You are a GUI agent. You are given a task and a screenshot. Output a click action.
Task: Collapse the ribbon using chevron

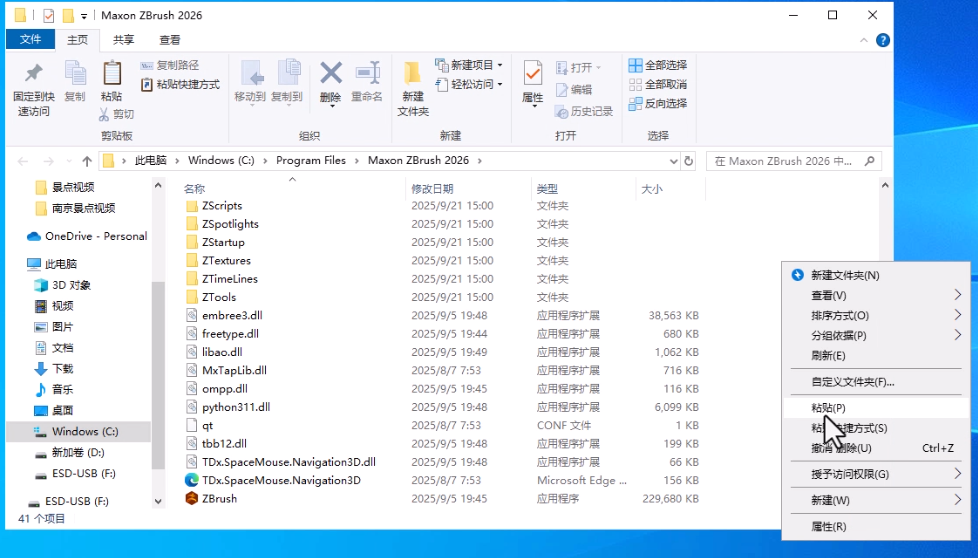(863, 41)
